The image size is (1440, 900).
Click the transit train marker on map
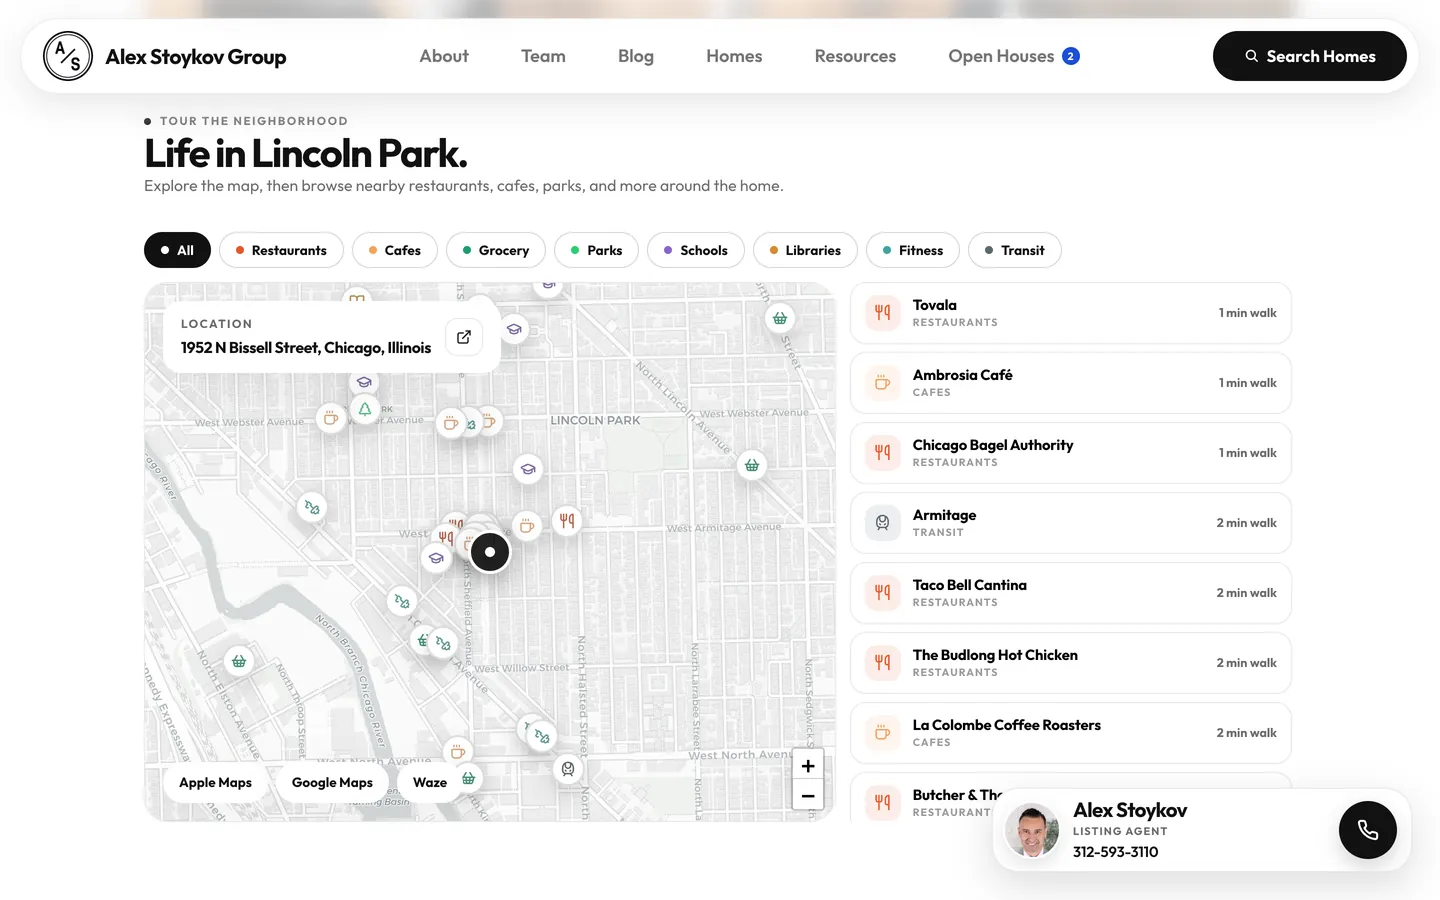(568, 769)
